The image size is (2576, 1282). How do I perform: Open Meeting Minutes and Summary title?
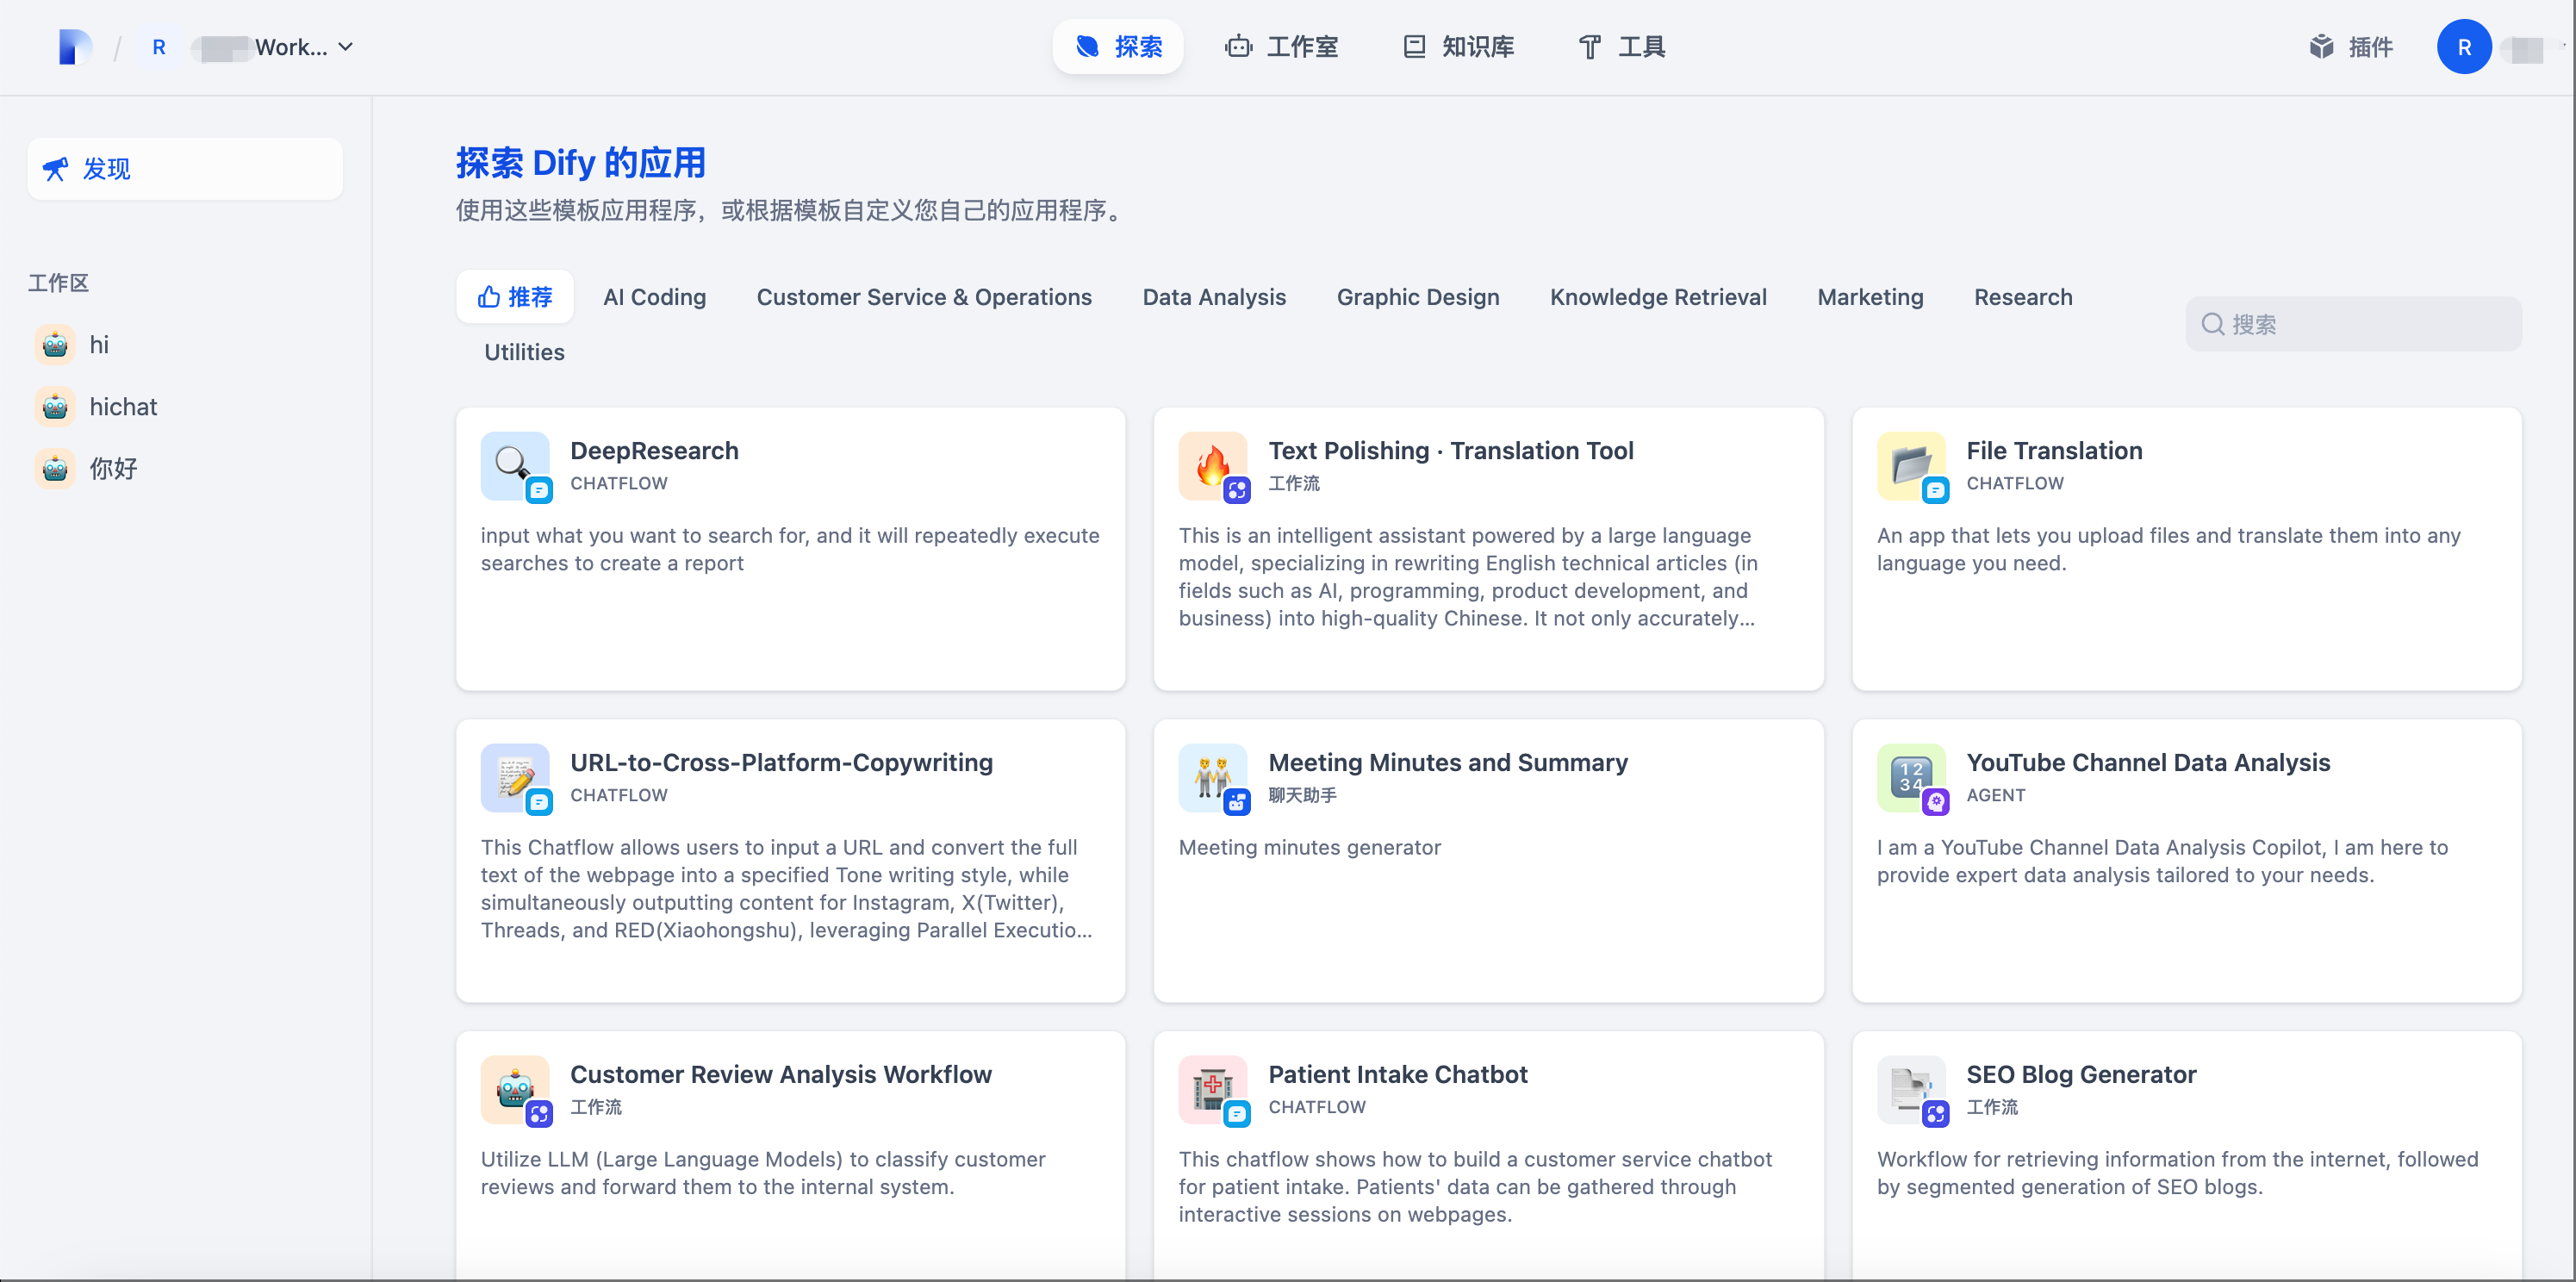[x=1448, y=763]
